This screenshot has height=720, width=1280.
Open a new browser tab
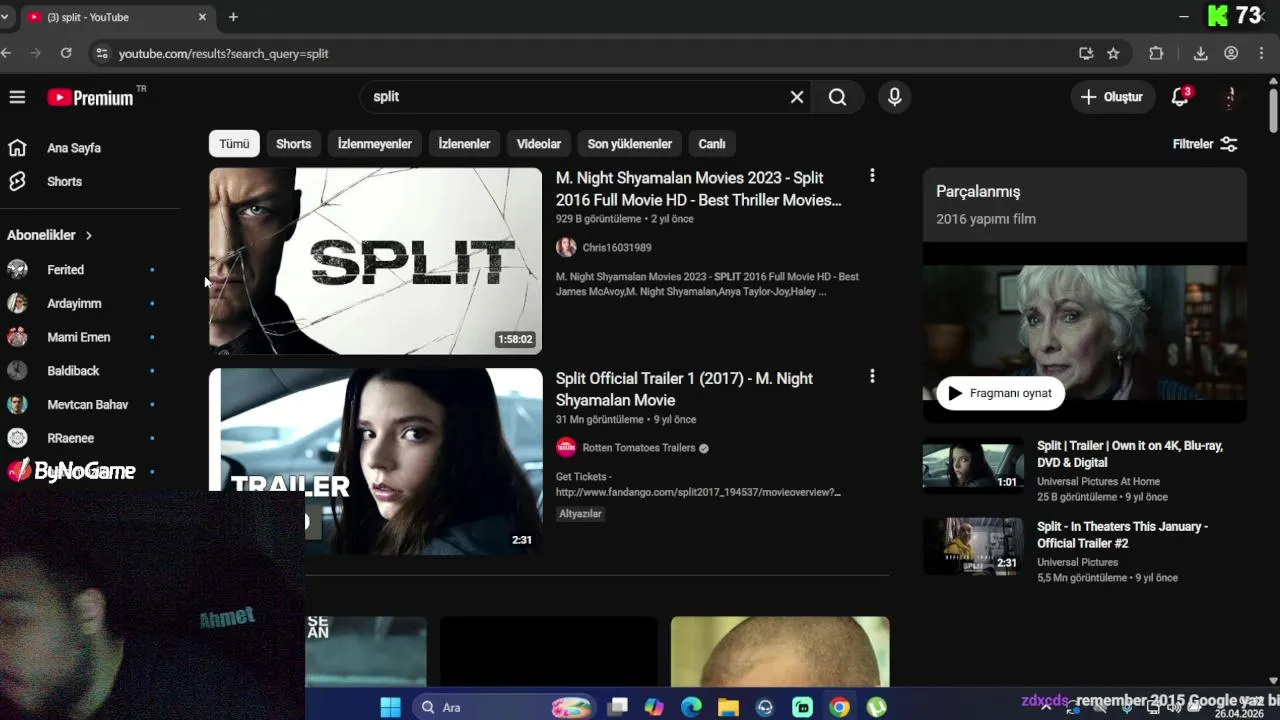click(x=233, y=17)
